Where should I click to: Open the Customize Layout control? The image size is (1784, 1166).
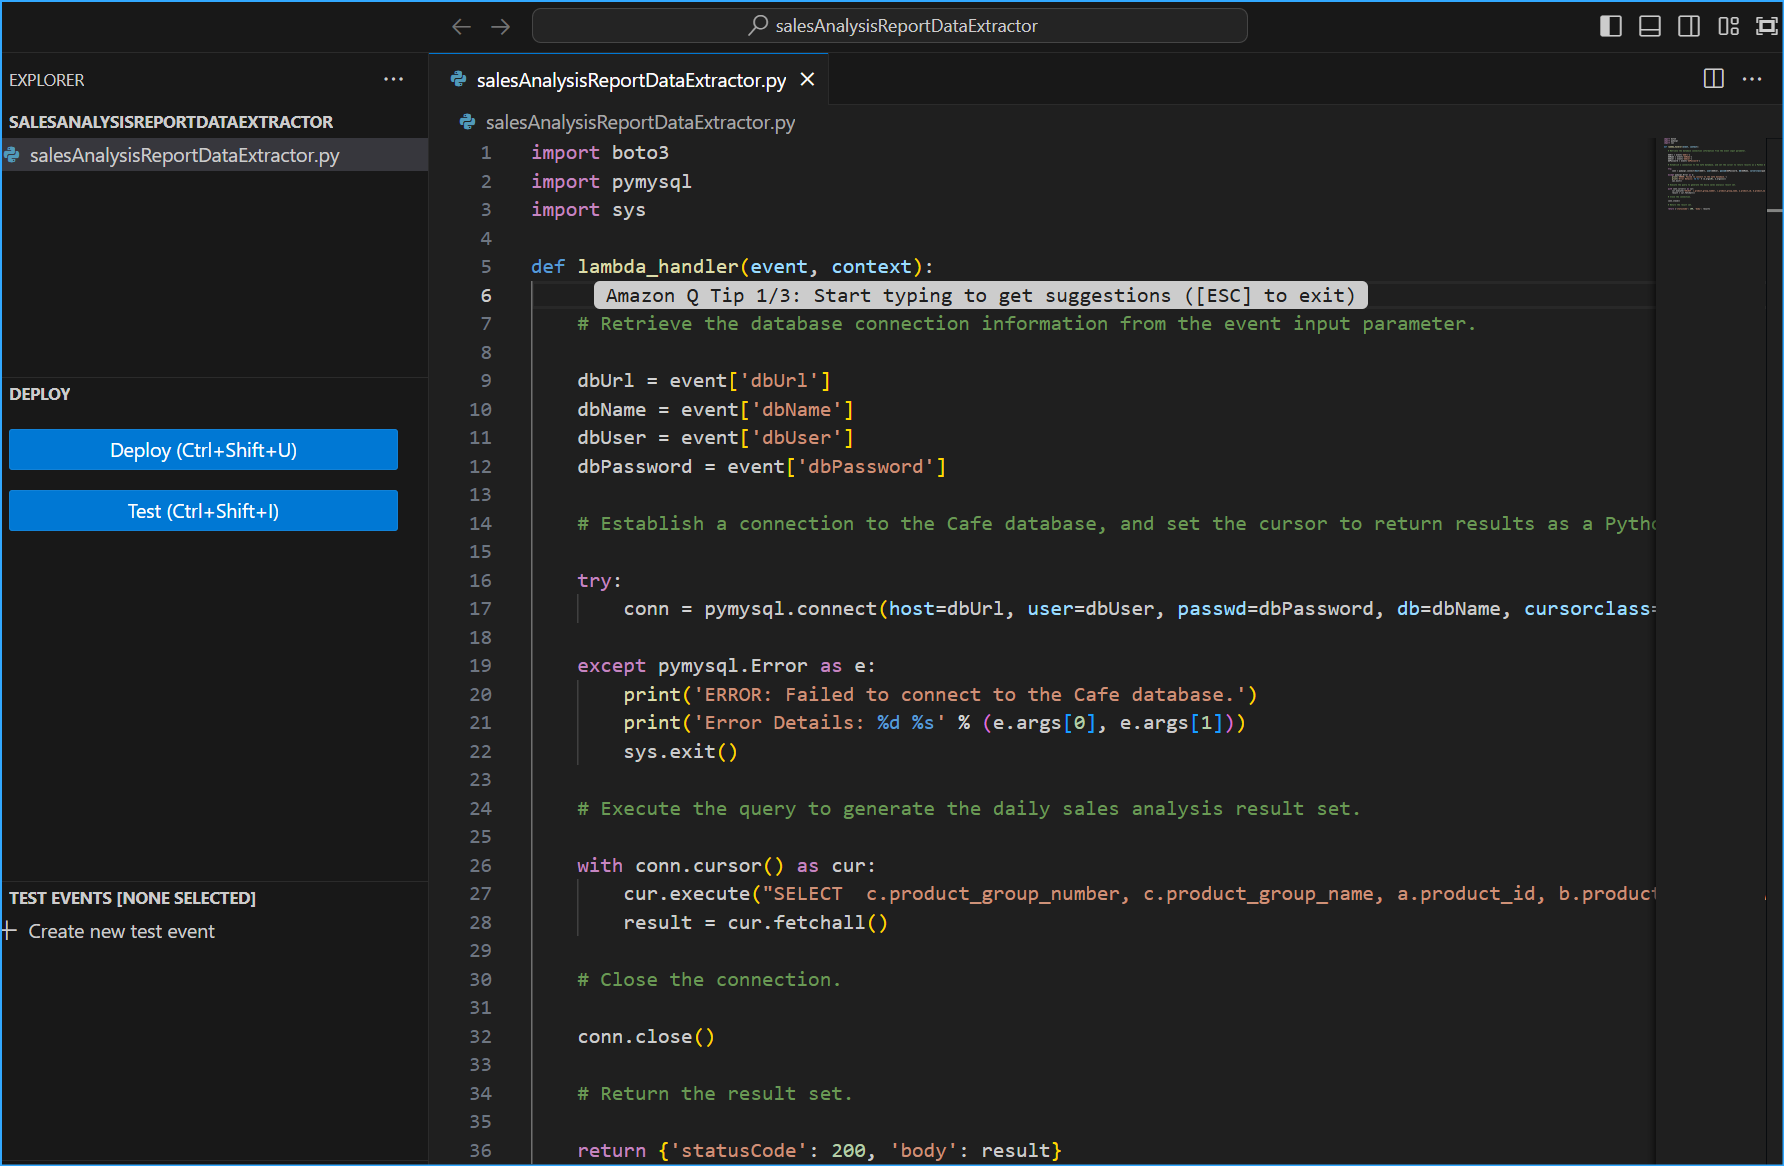pyautogui.click(x=1728, y=26)
